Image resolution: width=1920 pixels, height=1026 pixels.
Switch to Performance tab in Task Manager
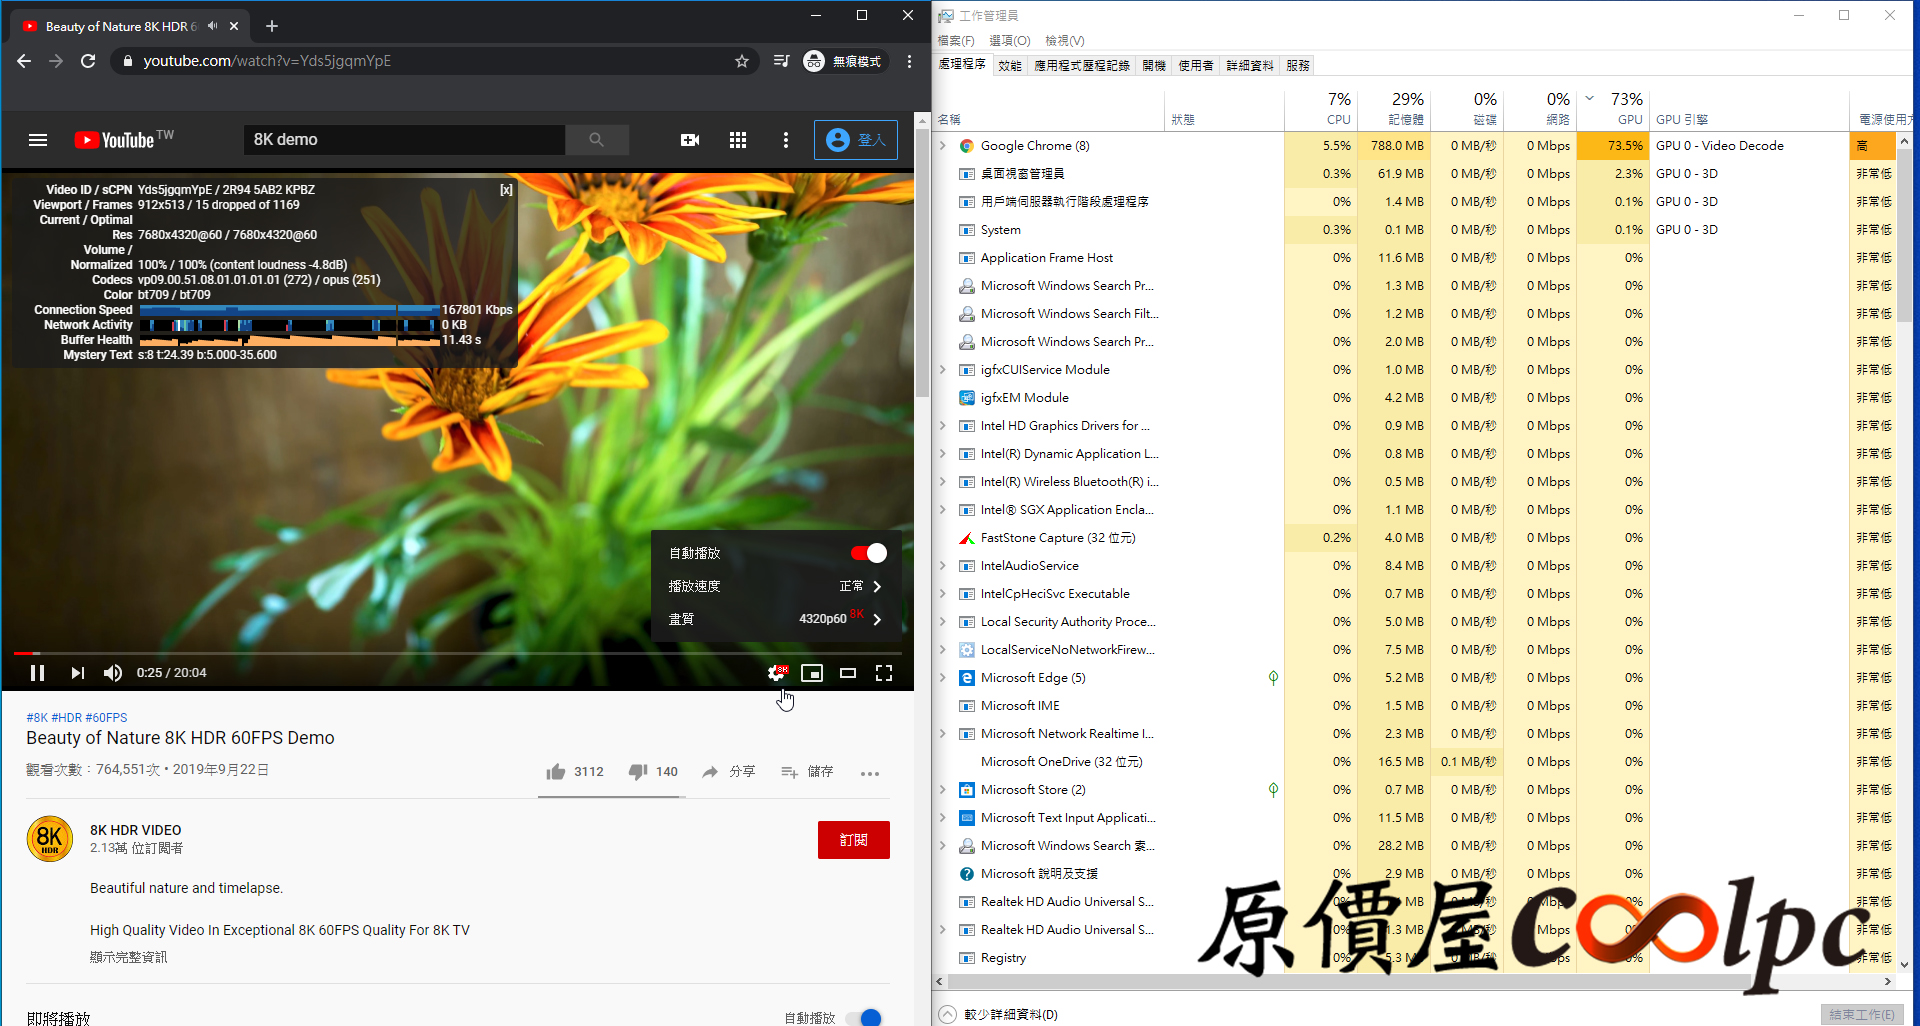click(x=1010, y=66)
